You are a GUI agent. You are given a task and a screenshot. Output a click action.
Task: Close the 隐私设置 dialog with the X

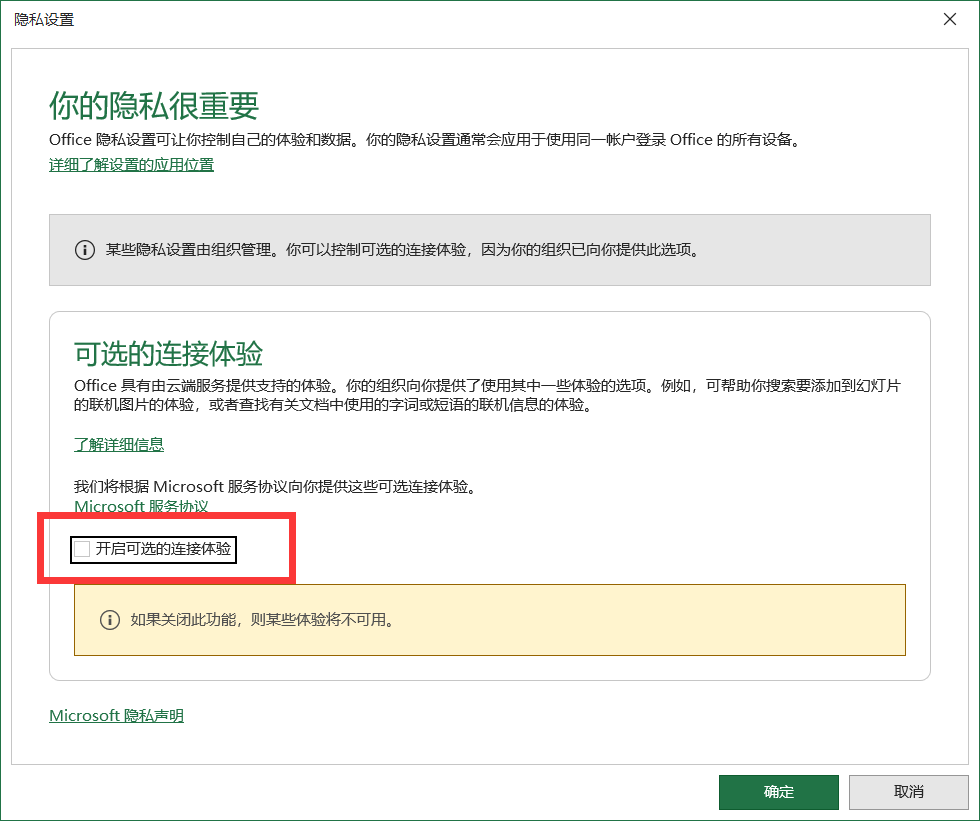click(x=949, y=19)
